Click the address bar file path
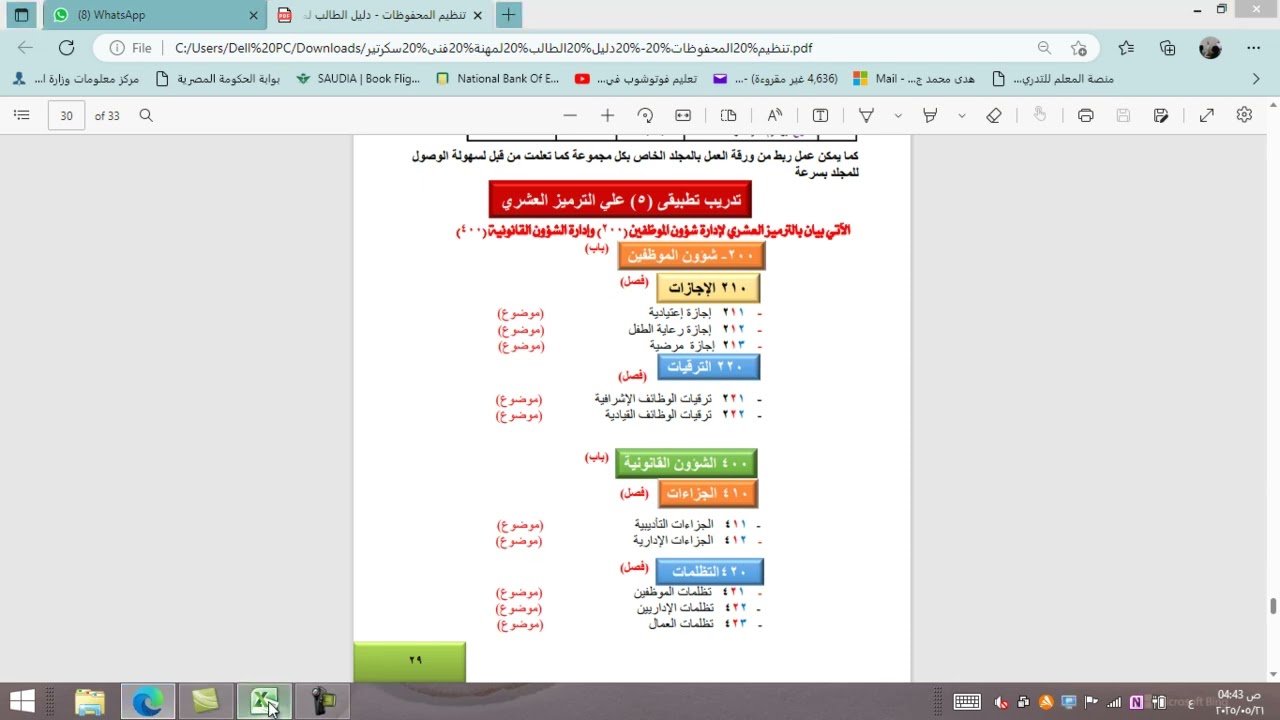 tap(493, 48)
